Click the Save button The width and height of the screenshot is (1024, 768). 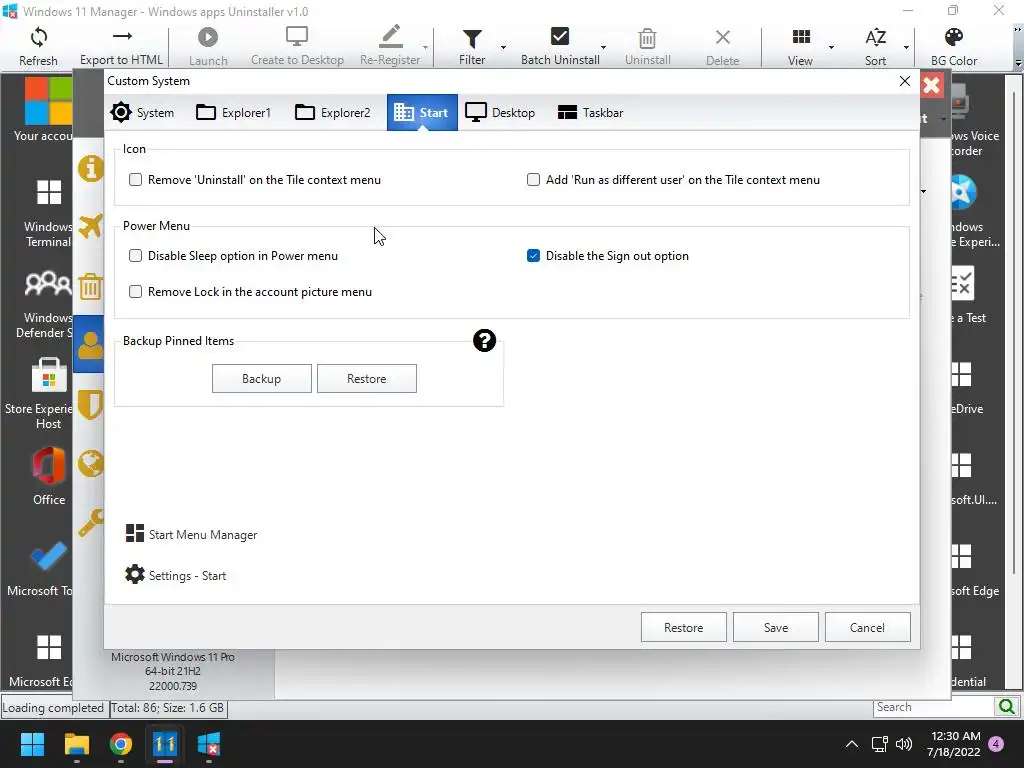point(776,627)
